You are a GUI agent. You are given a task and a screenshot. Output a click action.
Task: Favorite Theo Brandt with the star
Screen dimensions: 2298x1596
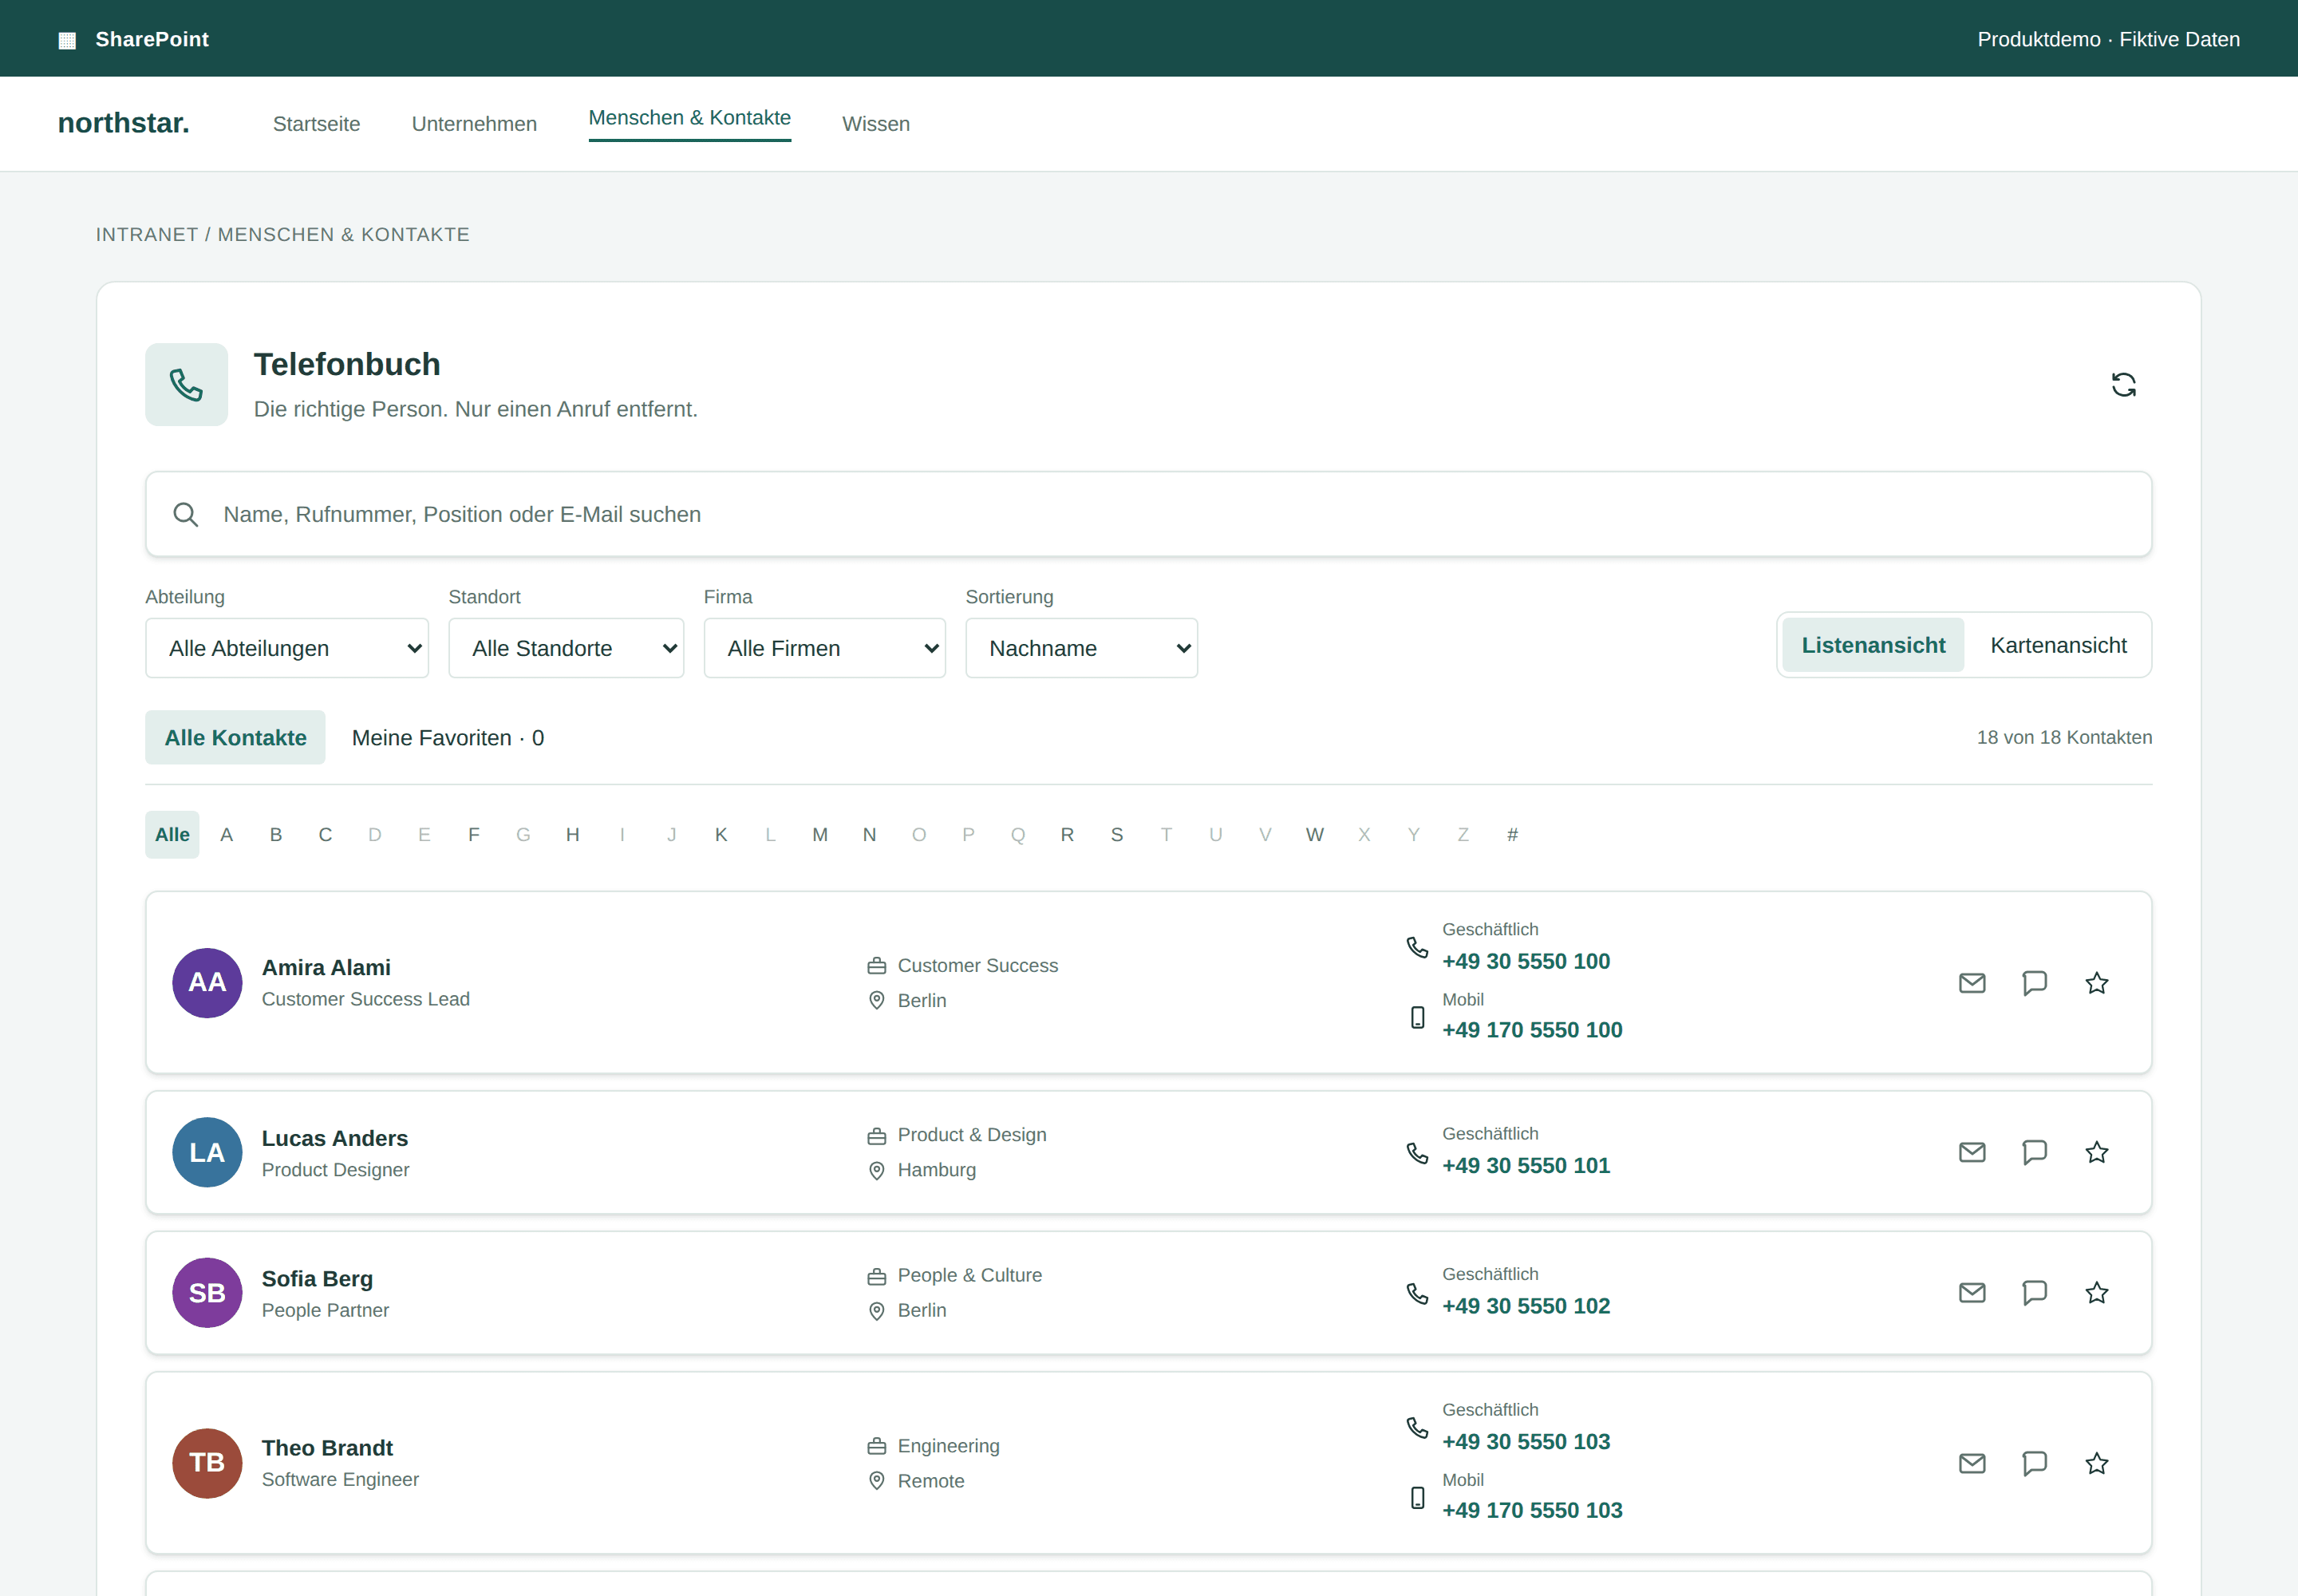point(2097,1463)
